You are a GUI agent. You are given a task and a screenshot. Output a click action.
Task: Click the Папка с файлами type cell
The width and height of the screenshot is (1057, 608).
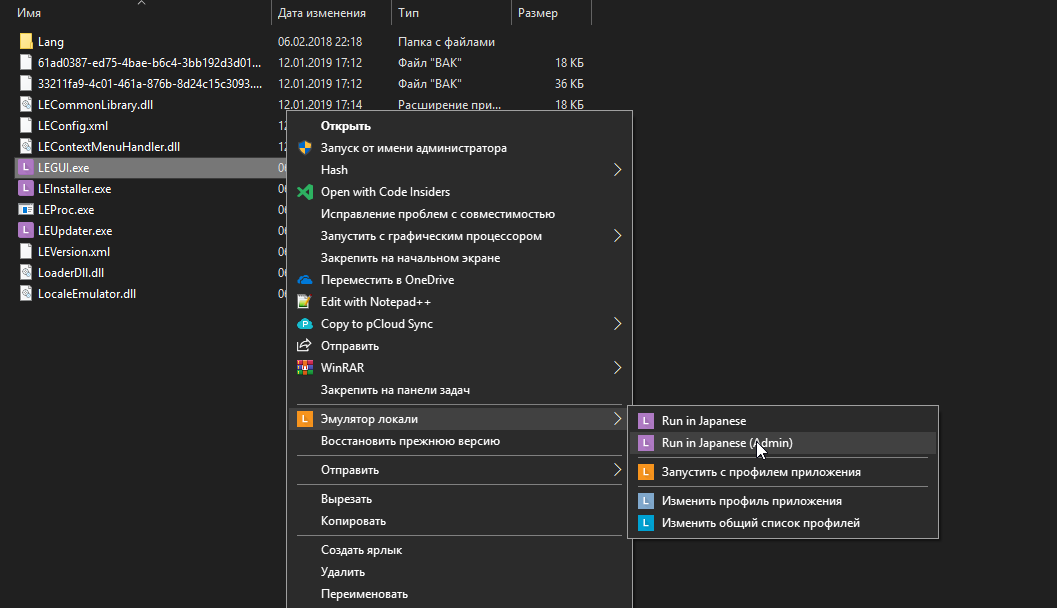446,42
